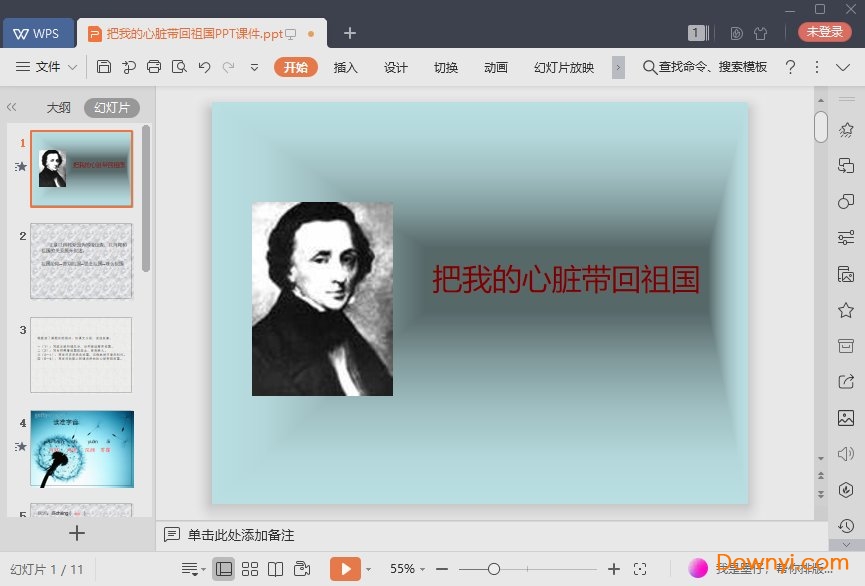Click the 未登录 login button
This screenshot has width=865, height=586.
coord(824,31)
